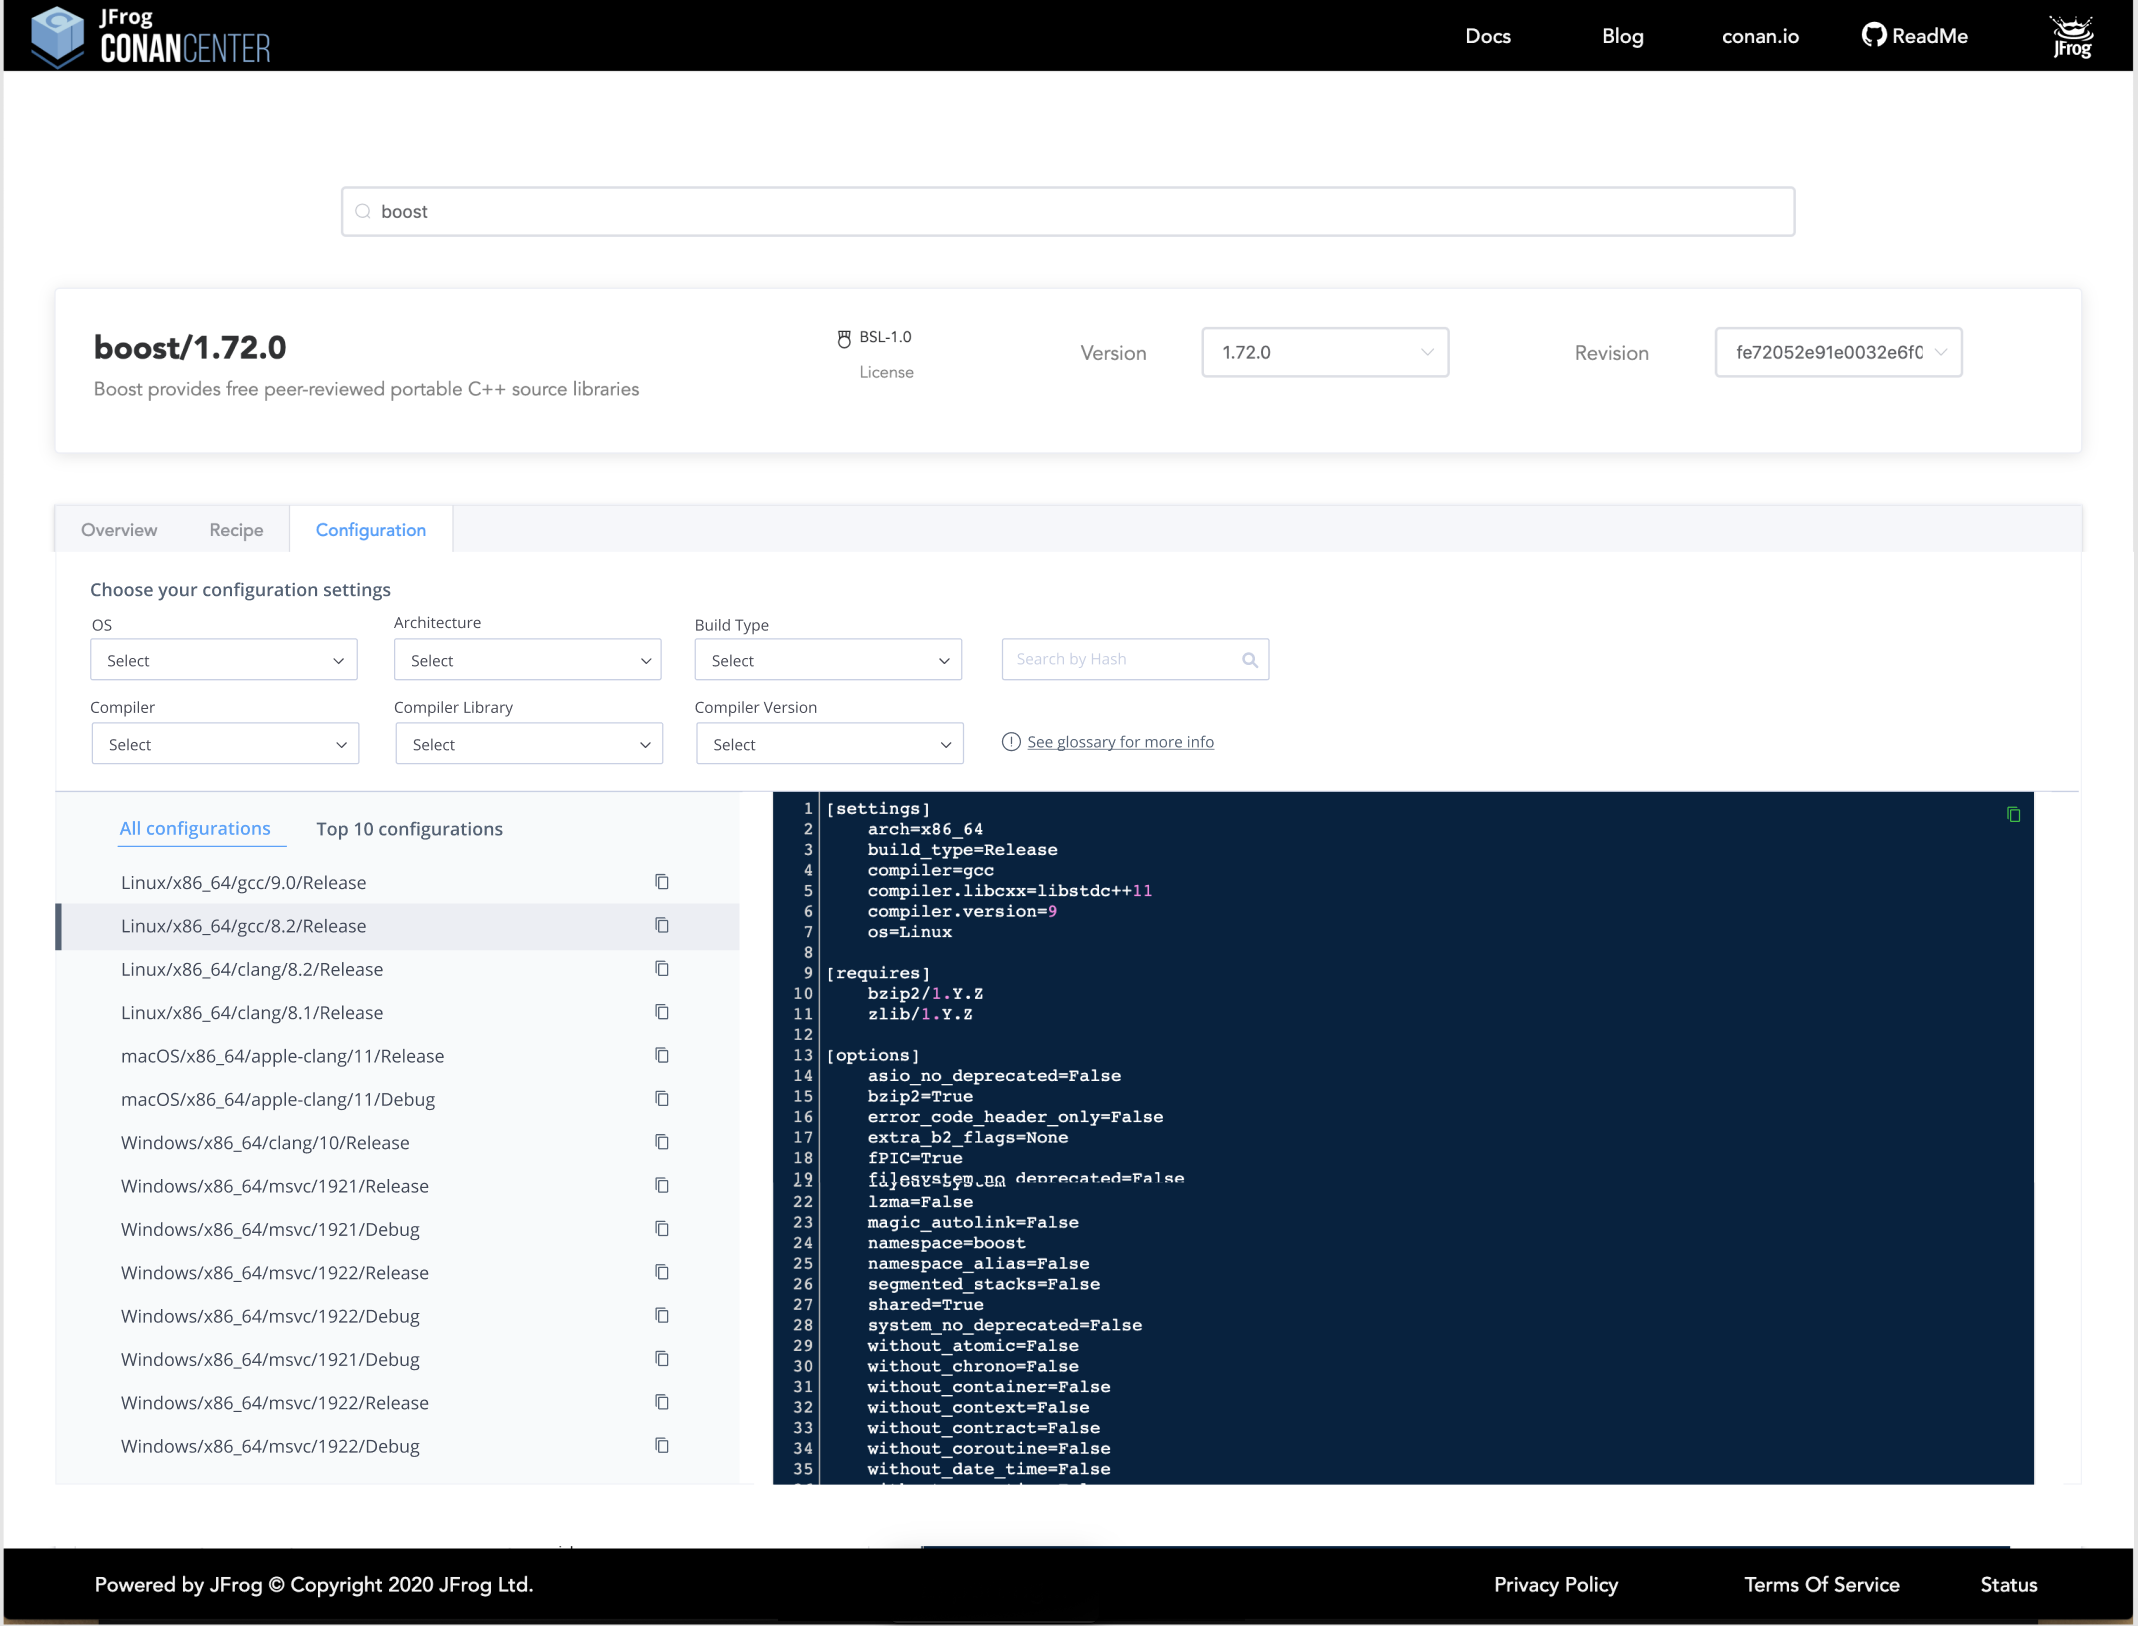
Task: Open the Status footer link
Action: click(x=2008, y=1584)
